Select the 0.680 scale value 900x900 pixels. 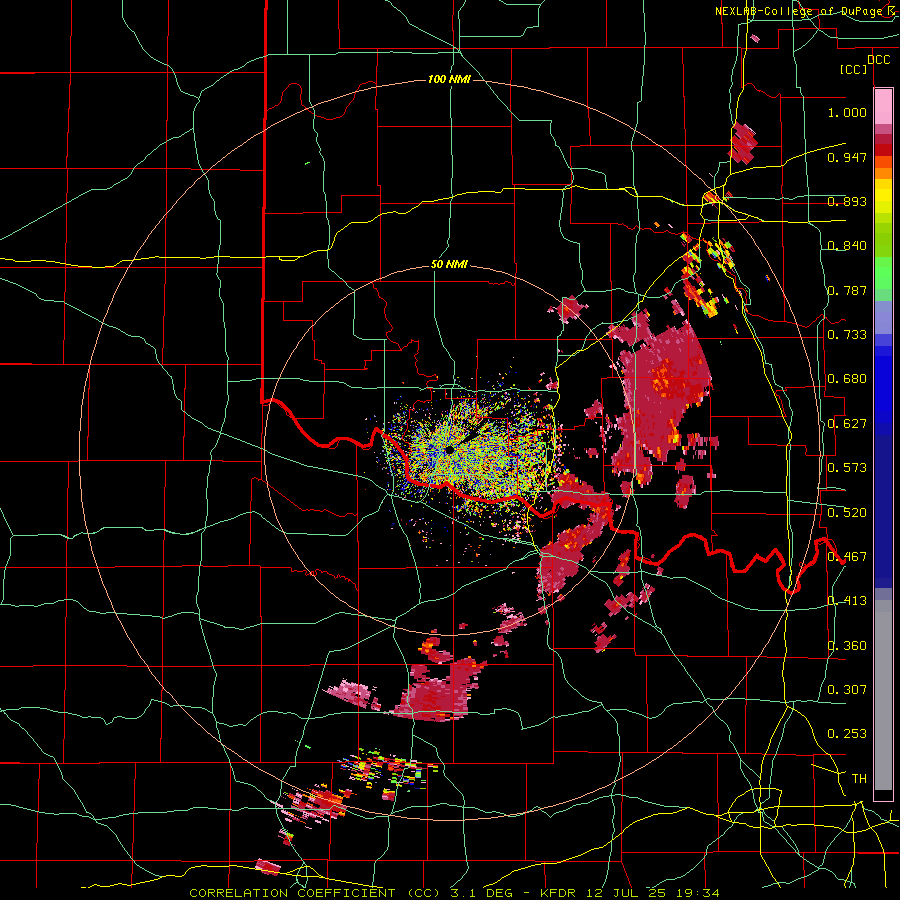pos(847,379)
